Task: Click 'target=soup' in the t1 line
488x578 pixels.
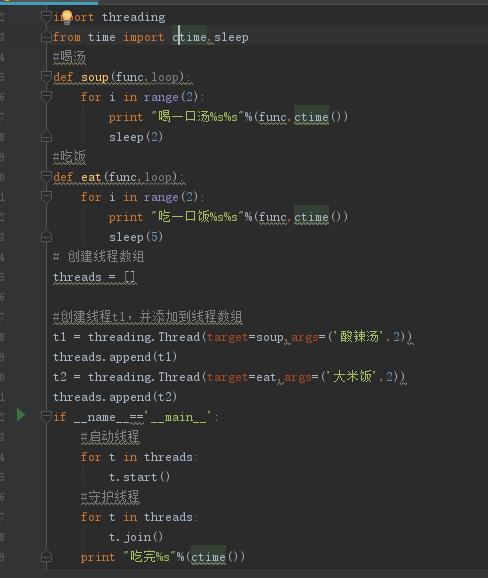Action: point(245,337)
